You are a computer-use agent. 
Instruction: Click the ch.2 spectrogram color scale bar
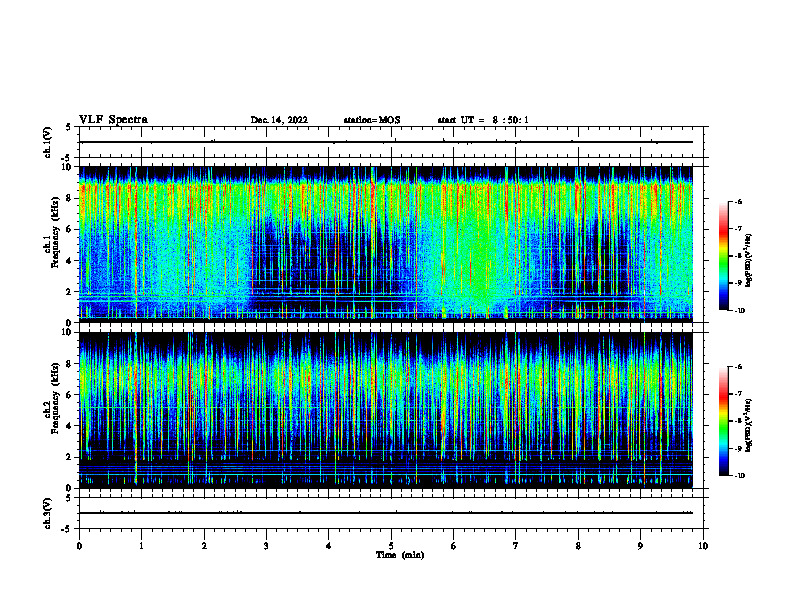(x=723, y=421)
